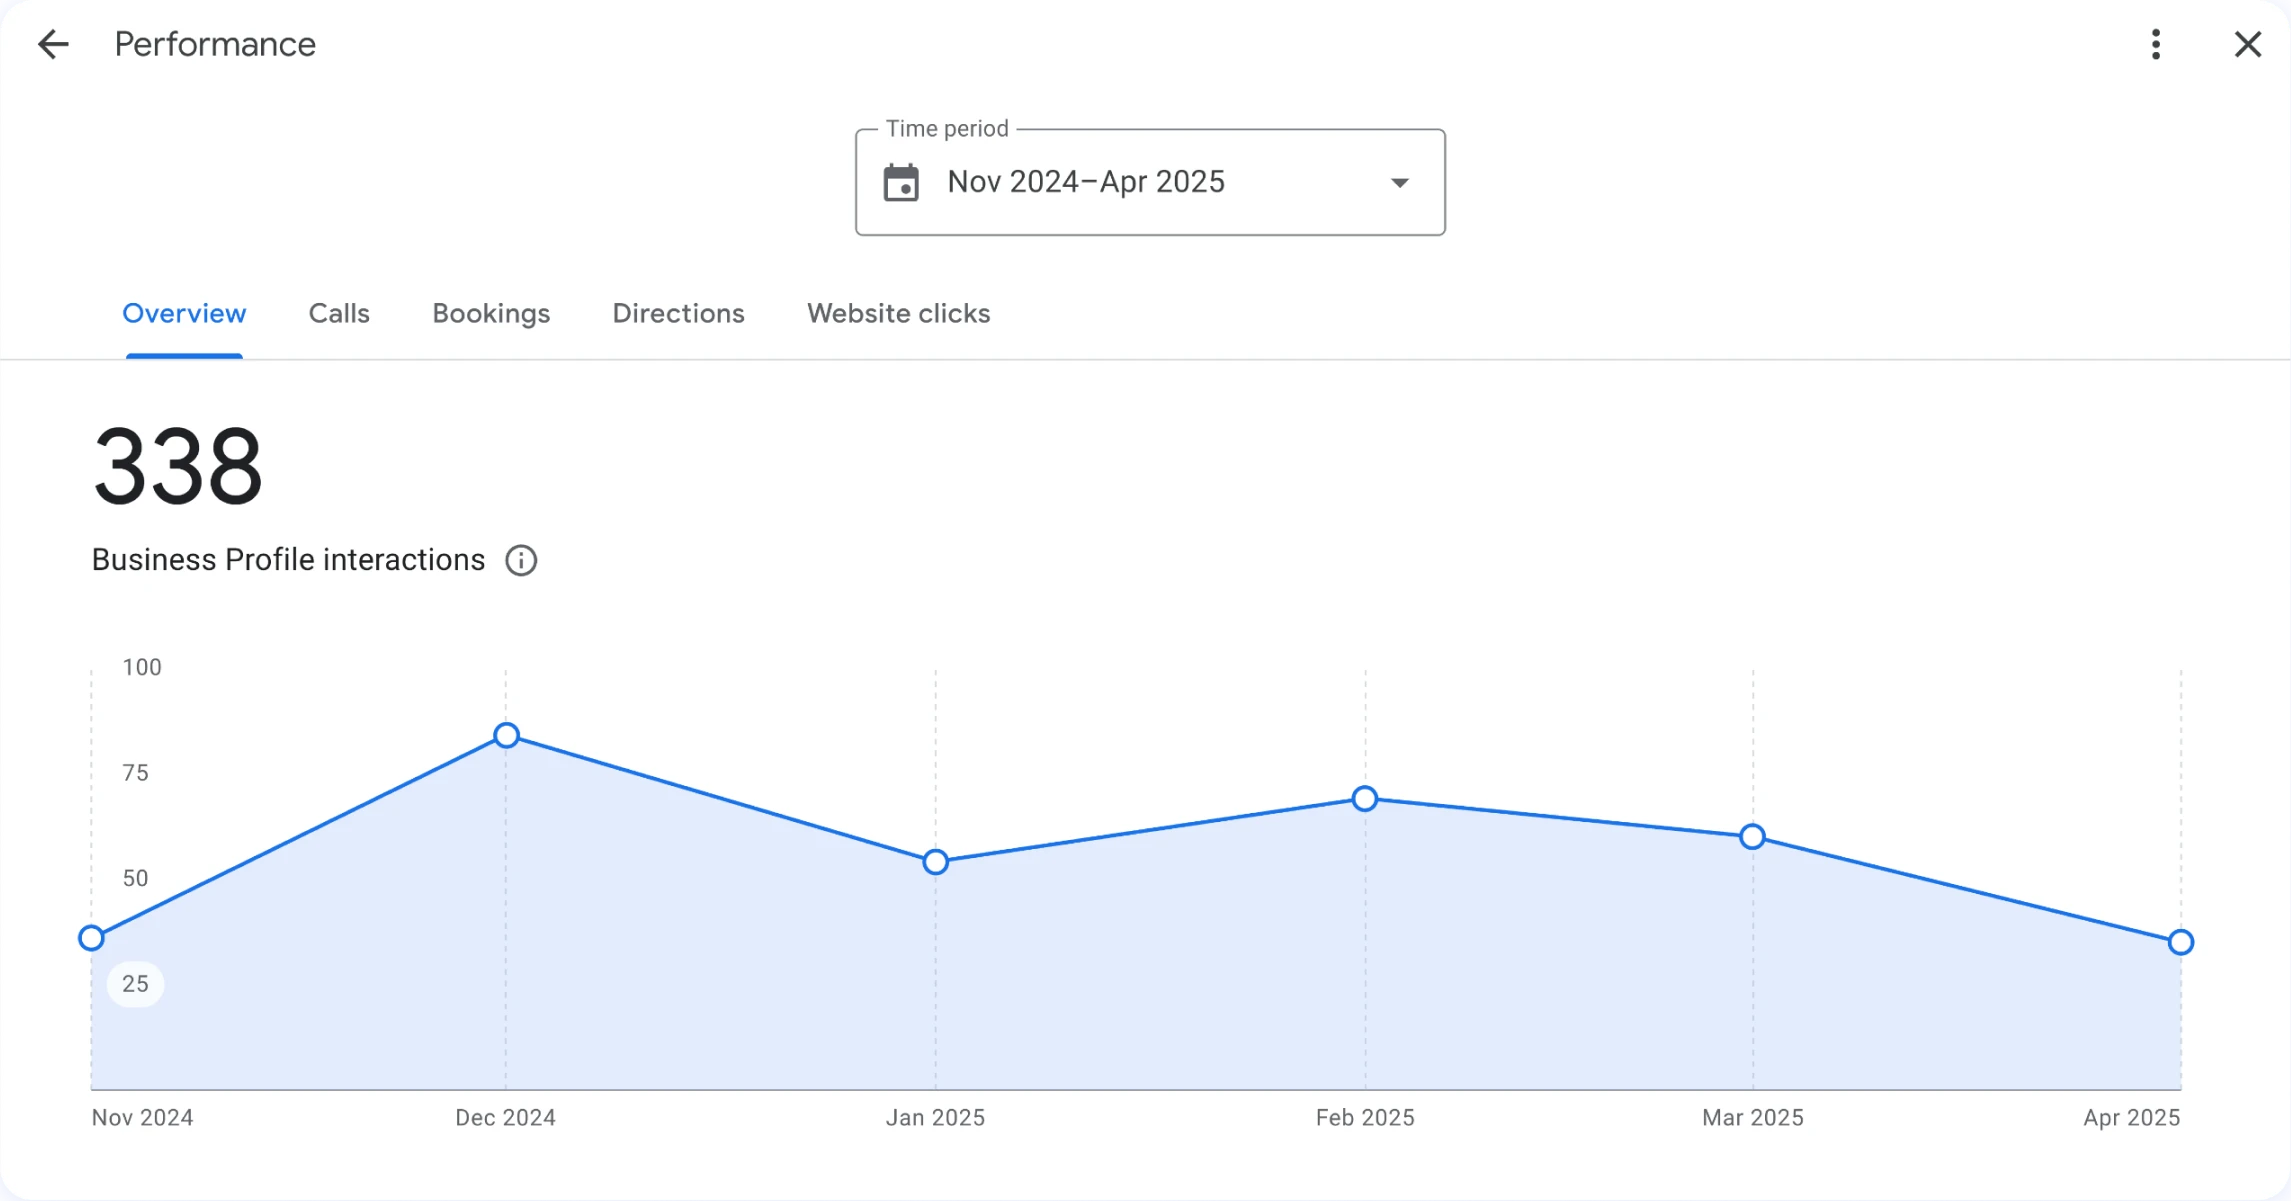The image size is (2291, 1201).
Task: Select the Mar 2025 chart marker
Action: coord(1752,837)
